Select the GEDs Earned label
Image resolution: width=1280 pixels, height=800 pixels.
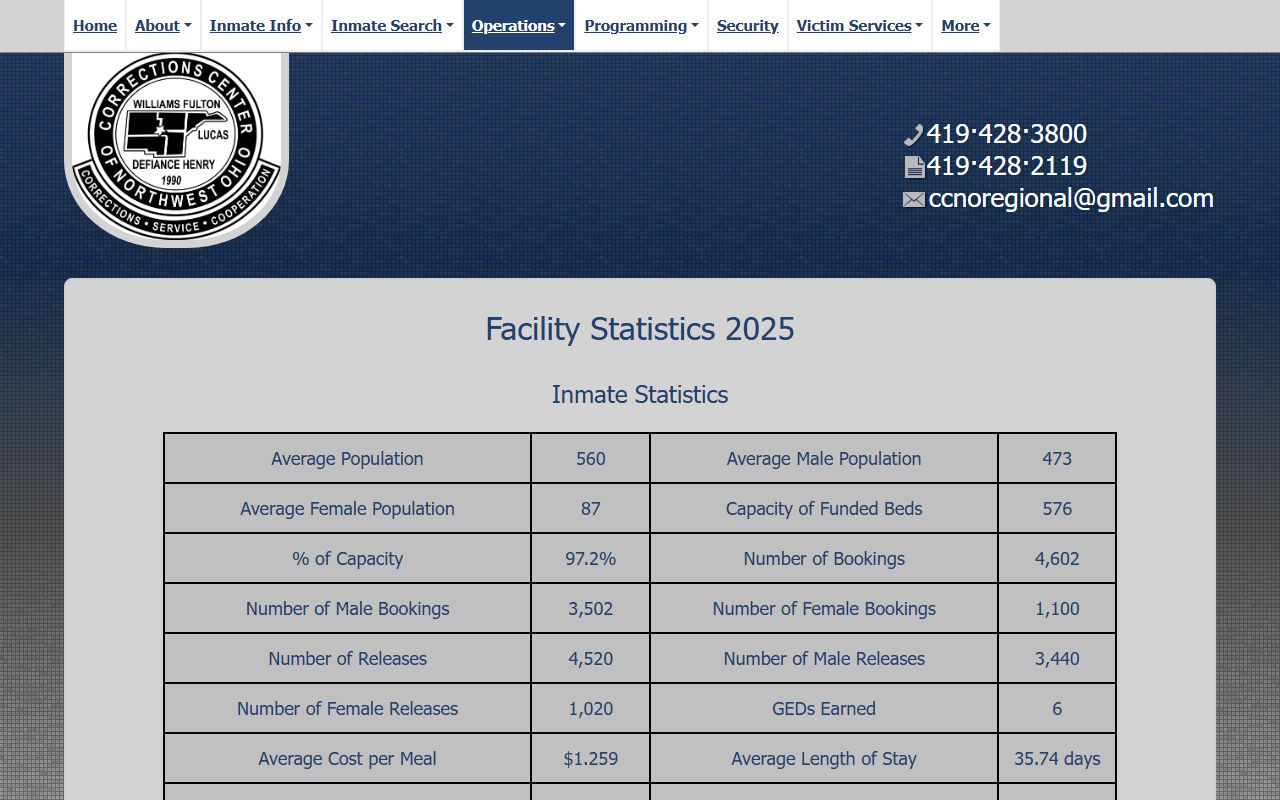(824, 709)
